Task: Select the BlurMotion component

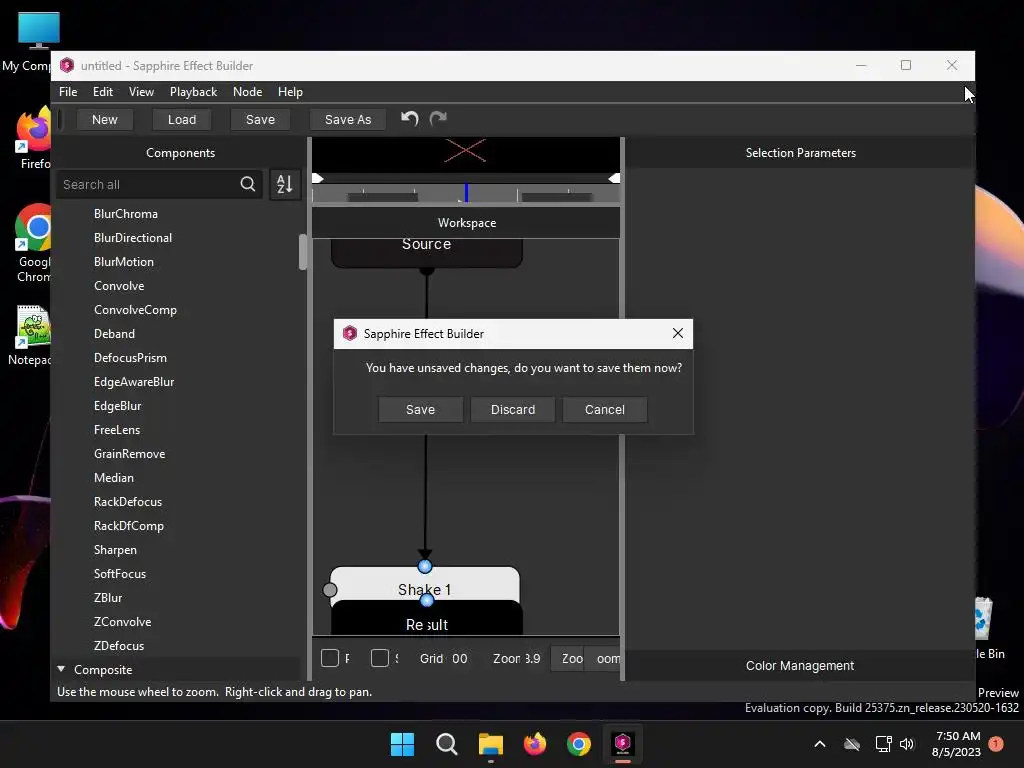Action: pos(123,262)
